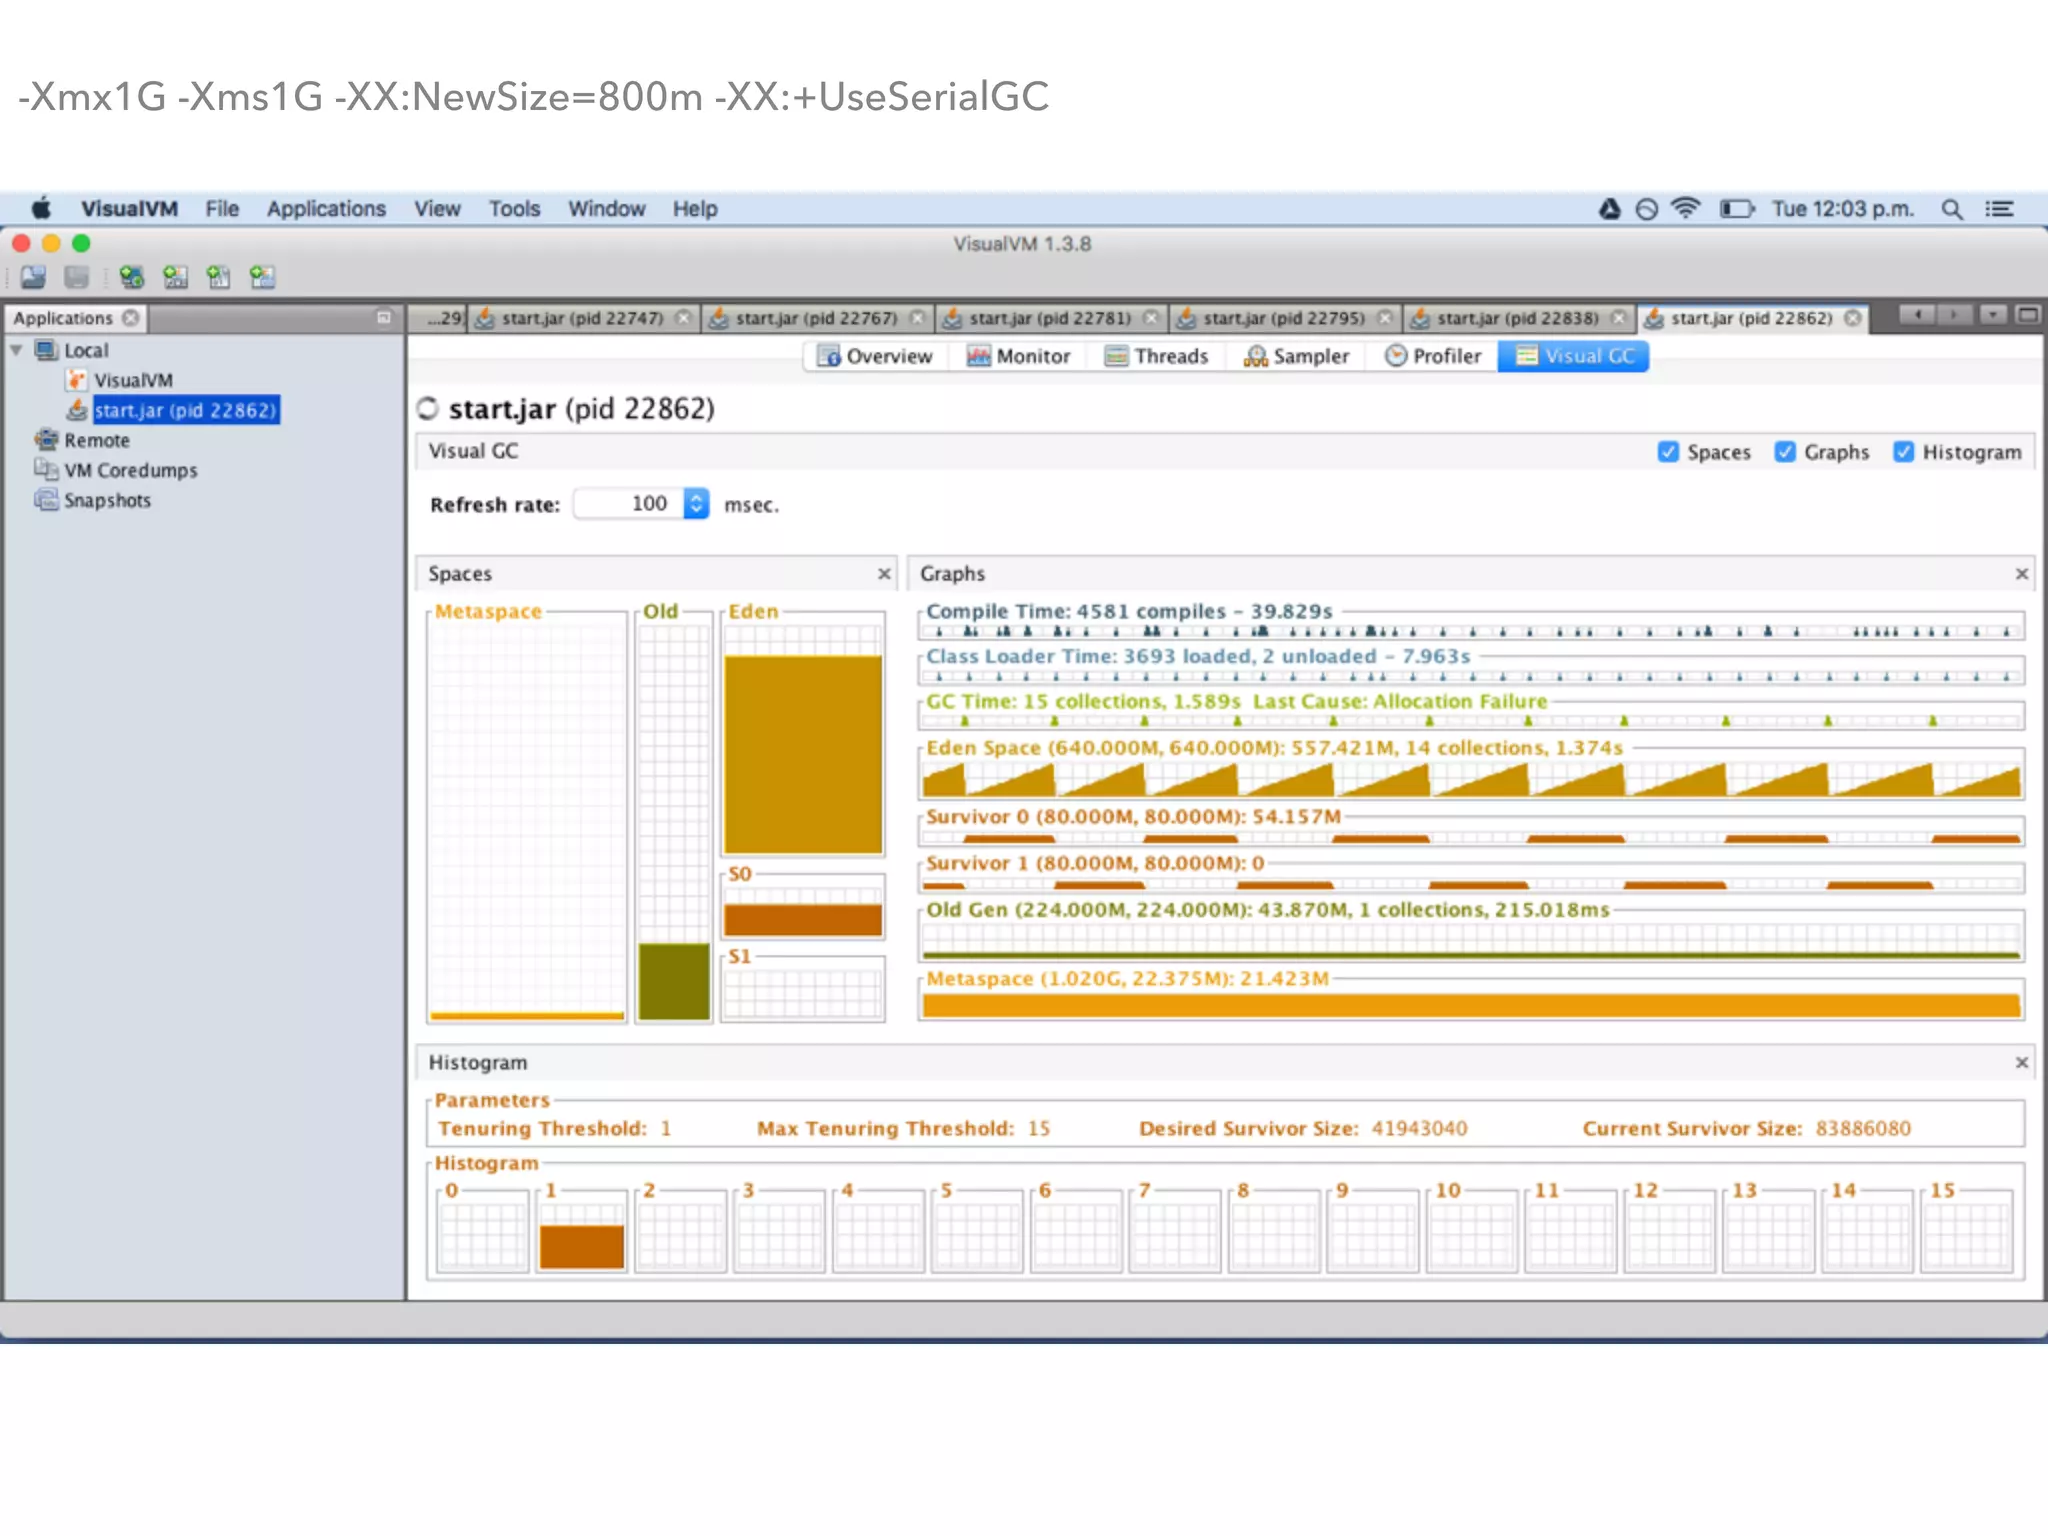2048x1536 pixels.
Task: Close the start.jar (pid 22862) tab
Action: click(1853, 318)
